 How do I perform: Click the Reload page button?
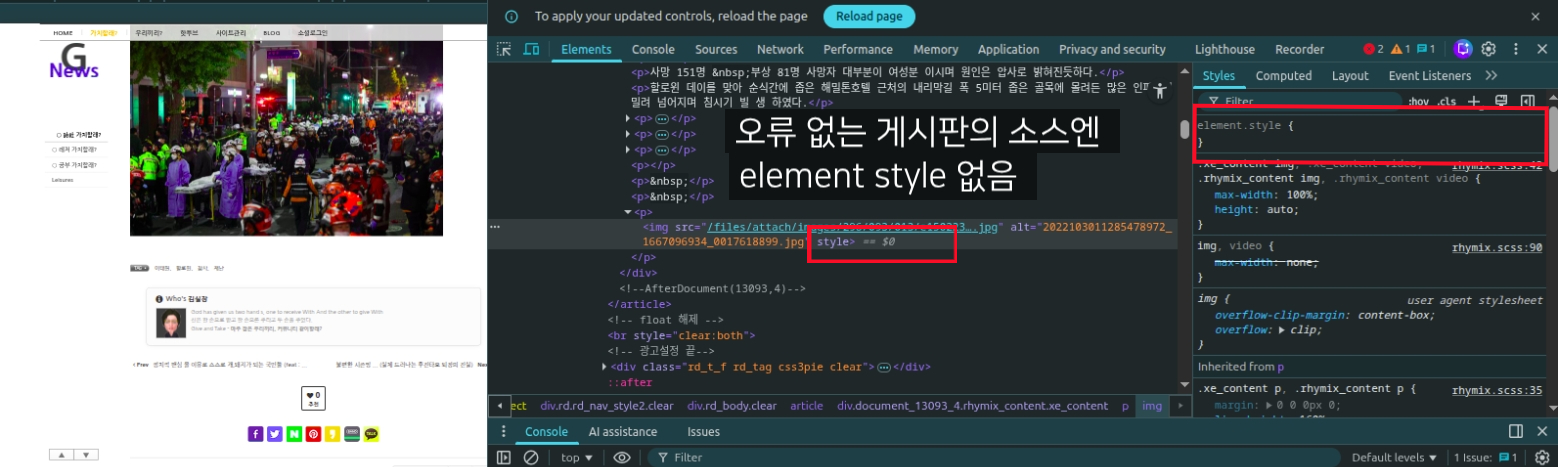pyautogui.click(x=868, y=16)
